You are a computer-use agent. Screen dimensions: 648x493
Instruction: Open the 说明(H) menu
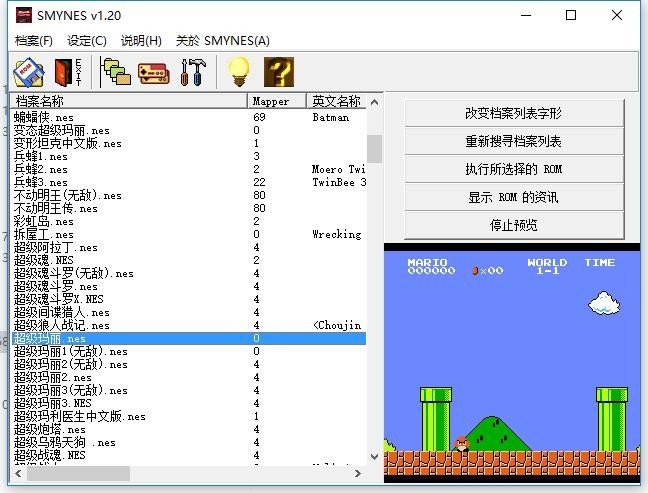(141, 41)
